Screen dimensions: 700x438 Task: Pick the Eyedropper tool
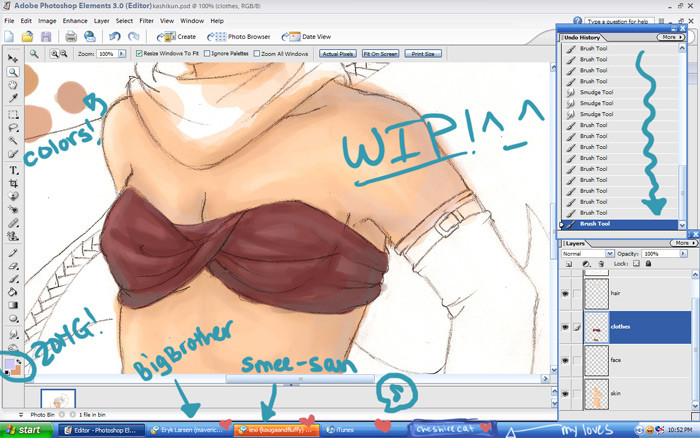click(14, 98)
